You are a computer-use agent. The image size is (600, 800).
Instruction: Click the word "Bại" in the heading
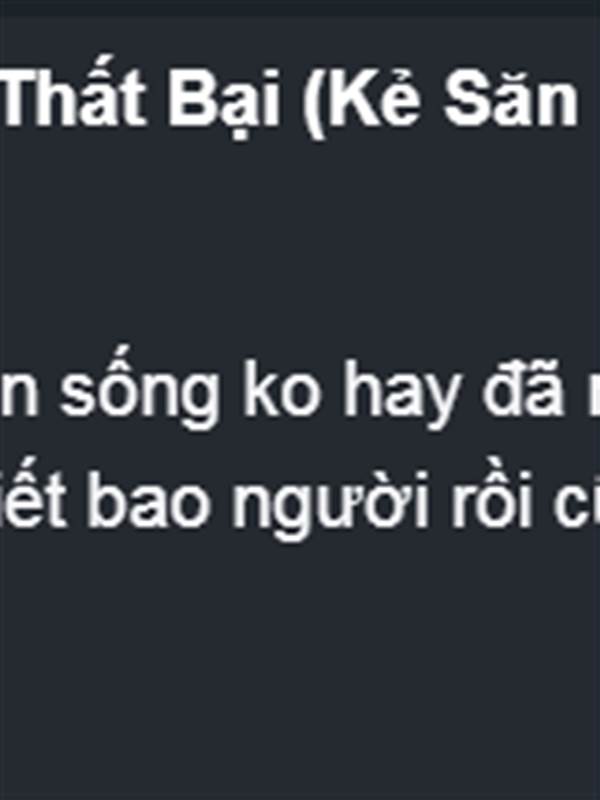pos(224,99)
